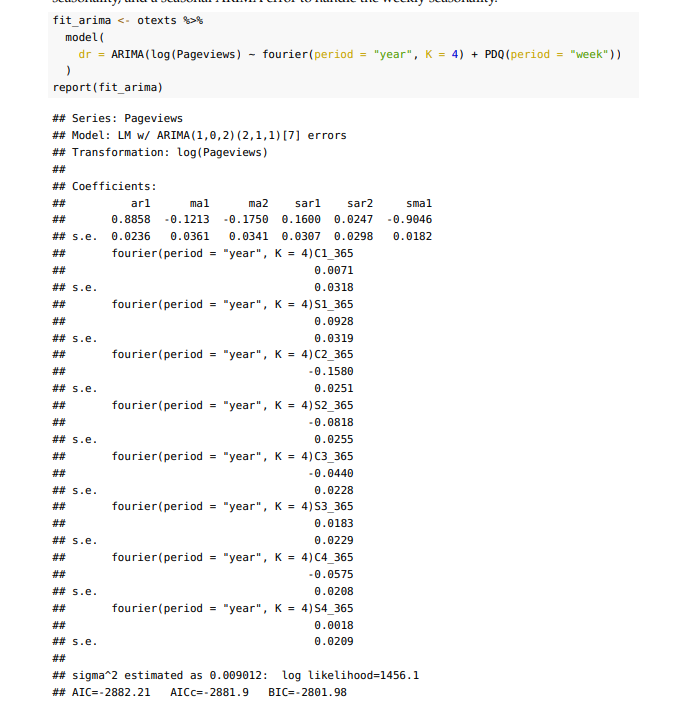The height and width of the screenshot is (707, 686).
Task: Click the ar1 coefficient value 0.8858
Action: click(x=131, y=220)
